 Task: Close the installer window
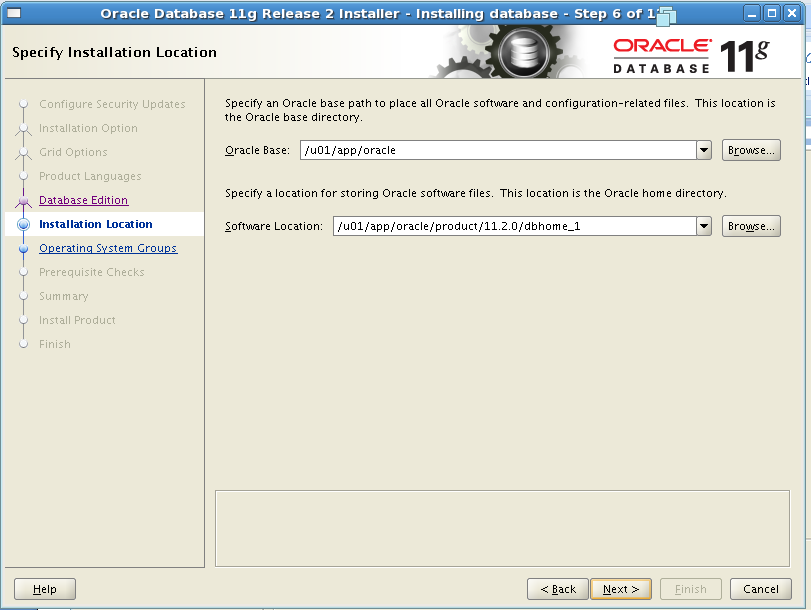pos(791,13)
